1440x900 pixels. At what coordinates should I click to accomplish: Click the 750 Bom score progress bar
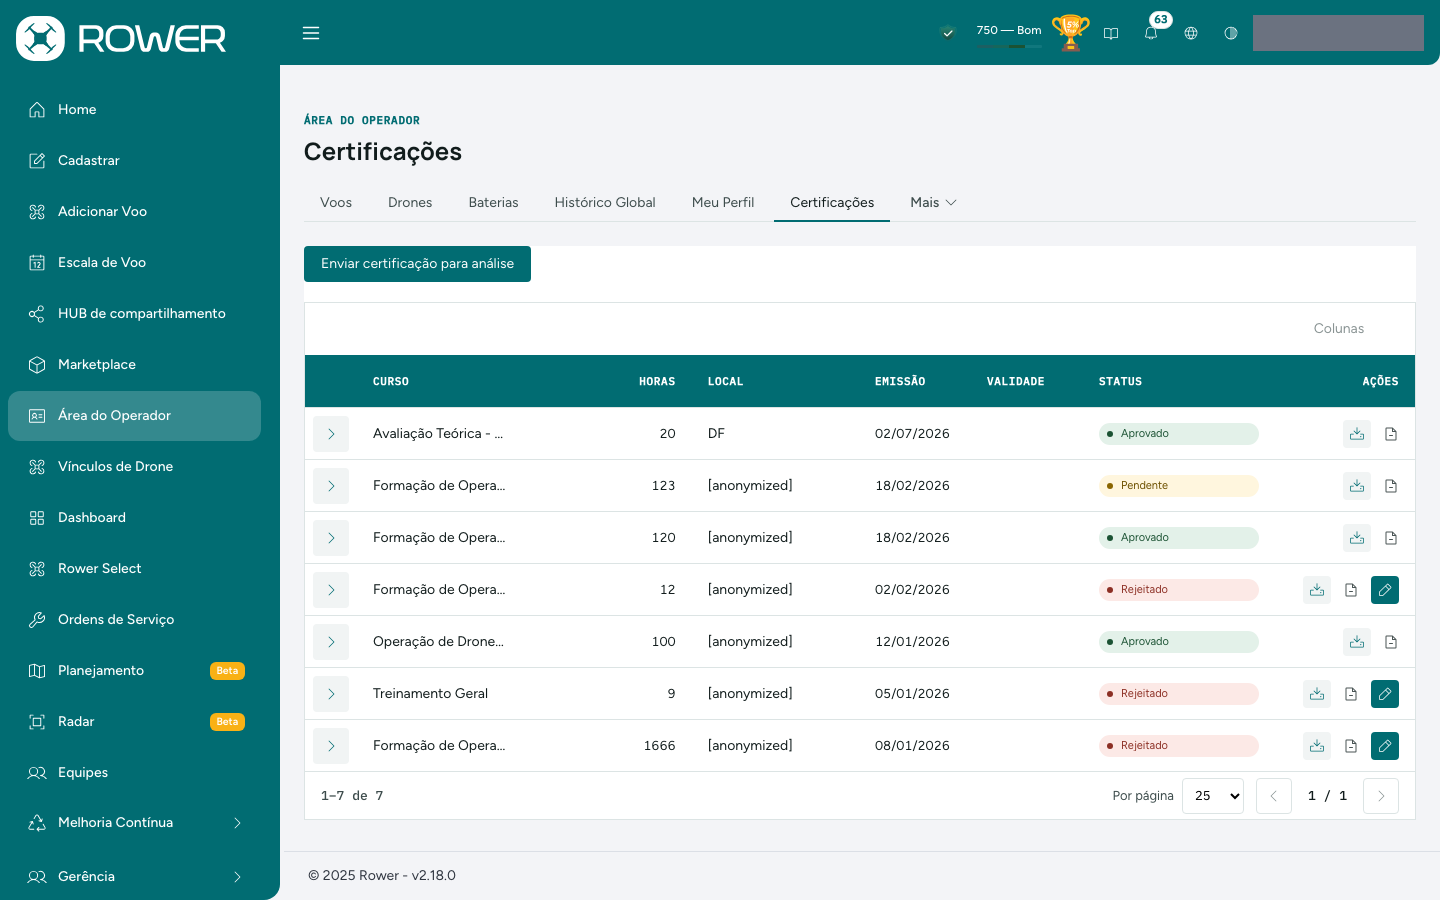click(1009, 46)
